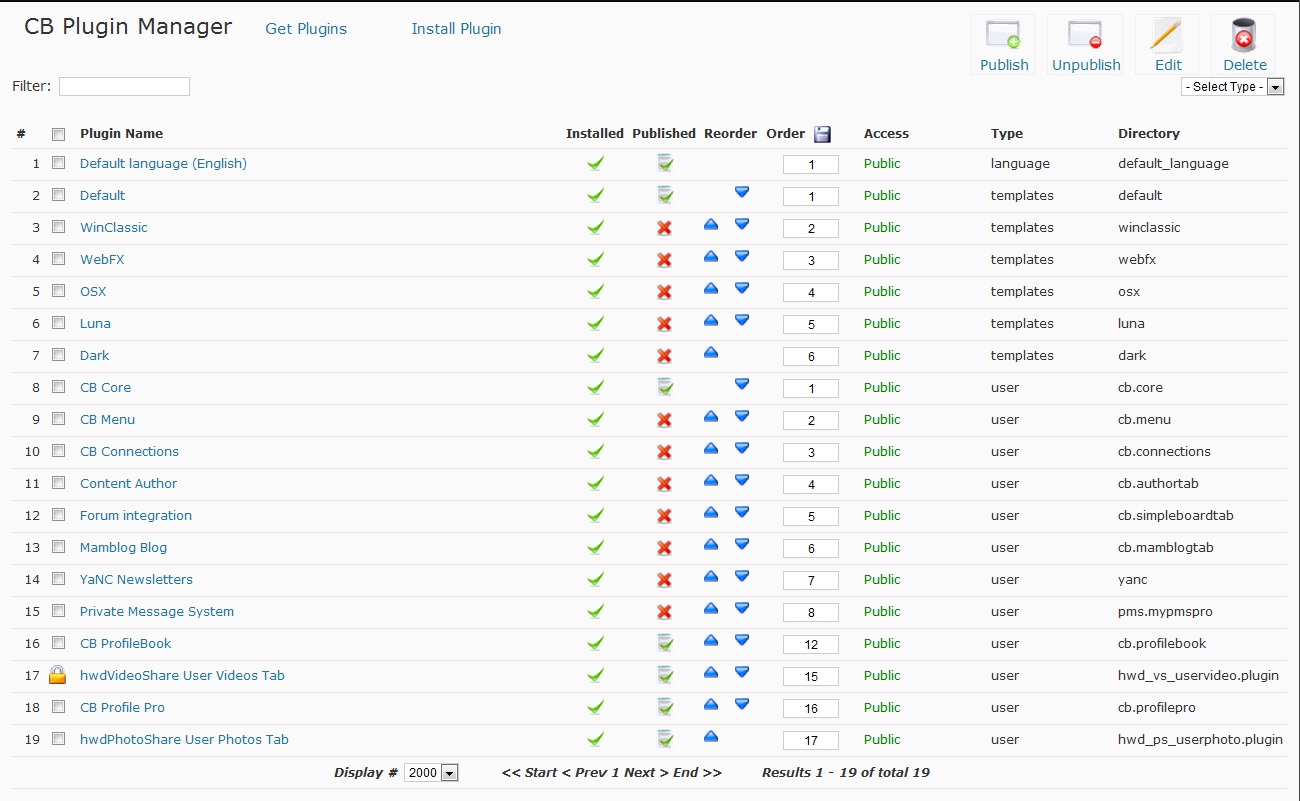This screenshot has height=801, width=1300.
Task: Click the Plugin Name column header
Action: tap(121, 133)
